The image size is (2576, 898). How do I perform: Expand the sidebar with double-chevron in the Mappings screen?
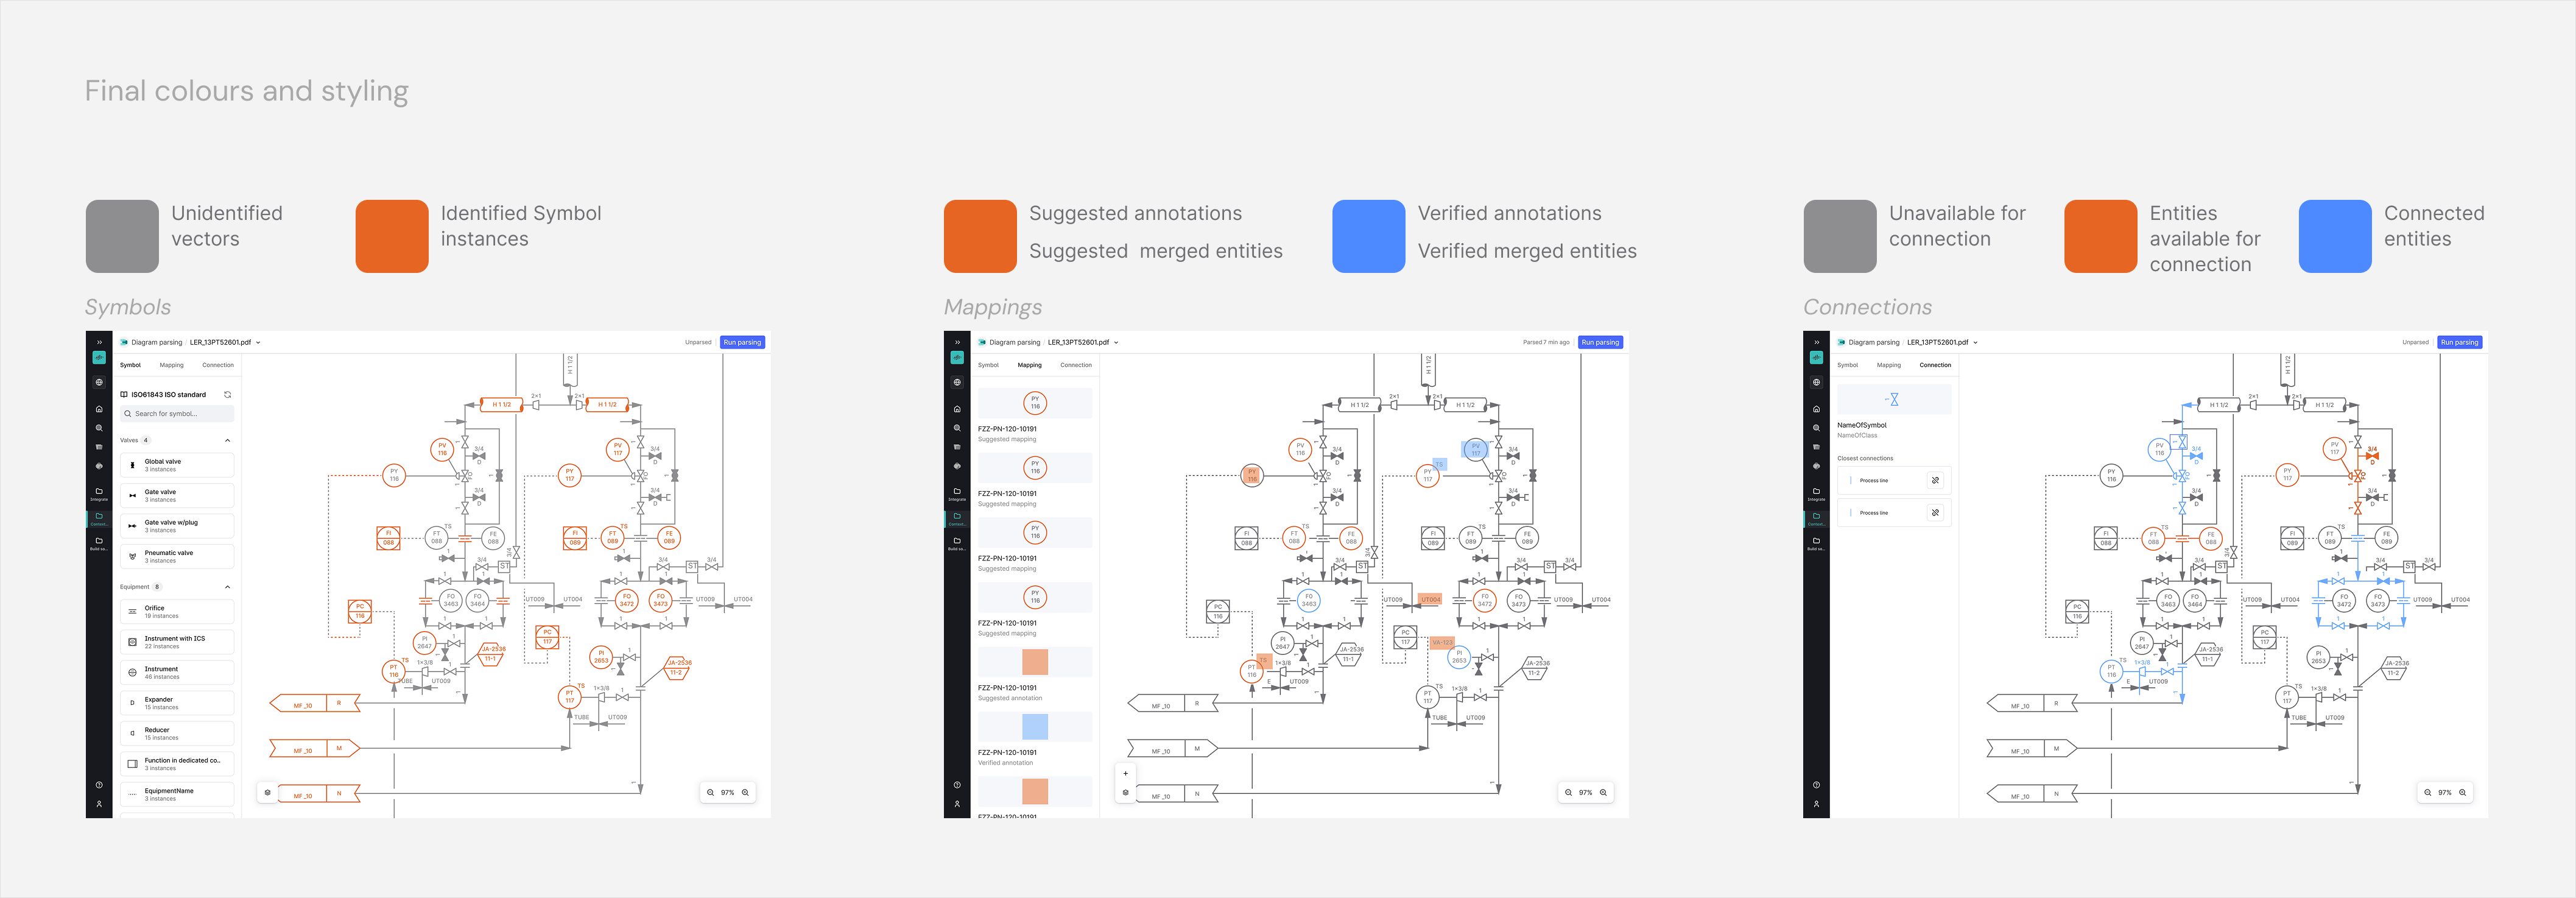[957, 342]
